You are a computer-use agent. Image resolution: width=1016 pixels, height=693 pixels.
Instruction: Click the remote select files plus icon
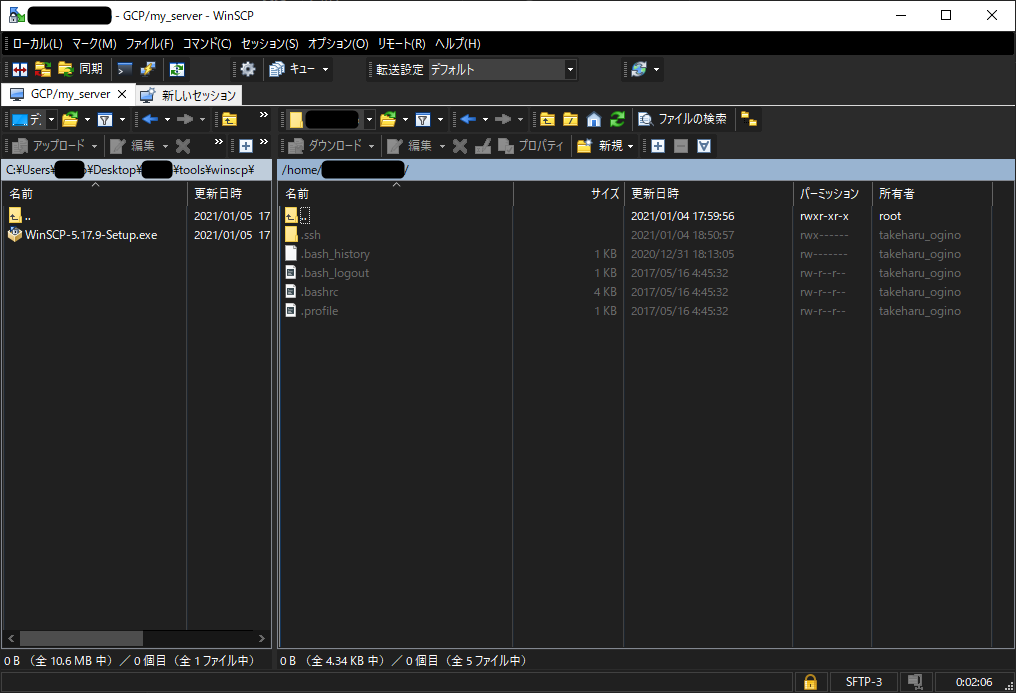click(658, 146)
